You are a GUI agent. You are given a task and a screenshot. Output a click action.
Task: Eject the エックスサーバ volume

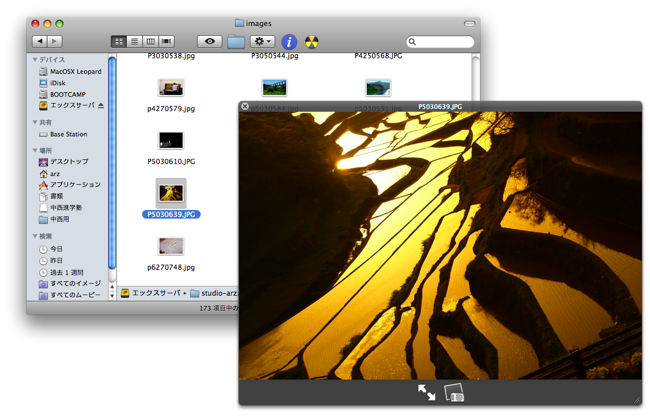click(101, 105)
